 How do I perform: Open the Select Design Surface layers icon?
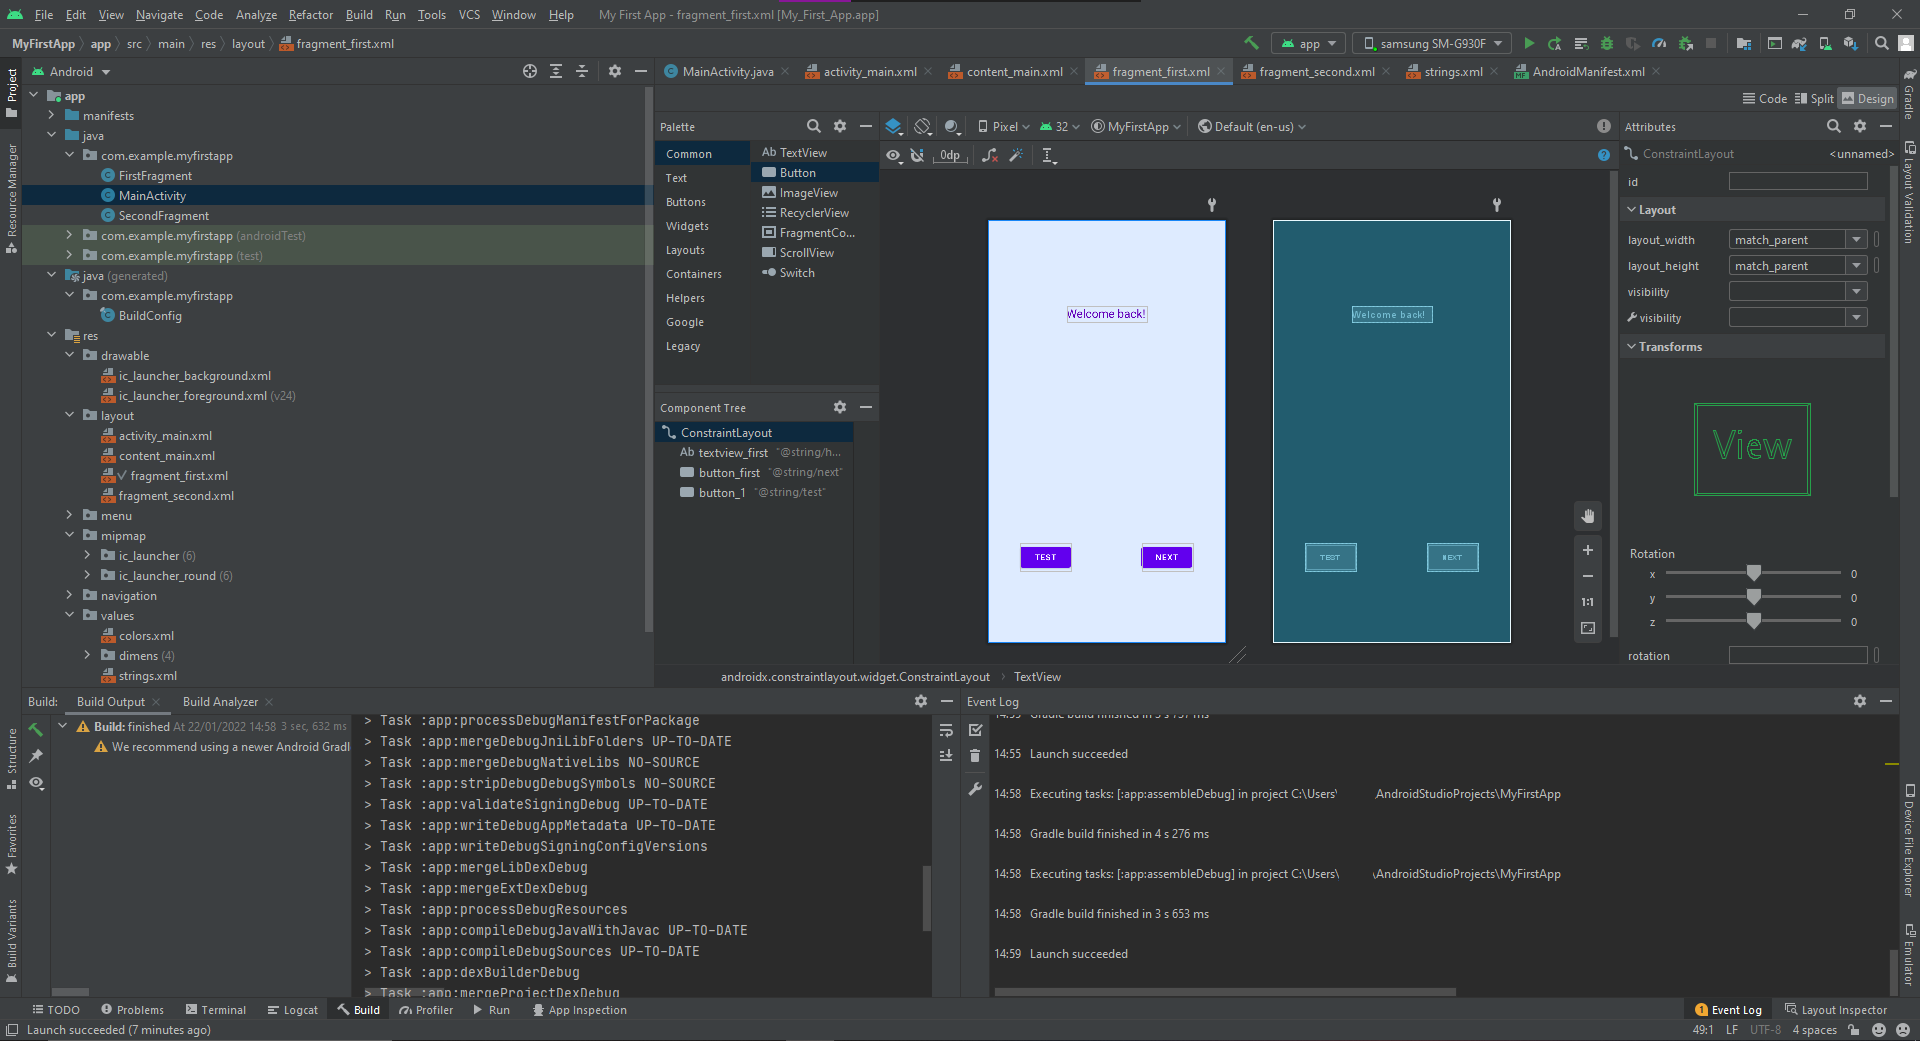tap(894, 127)
